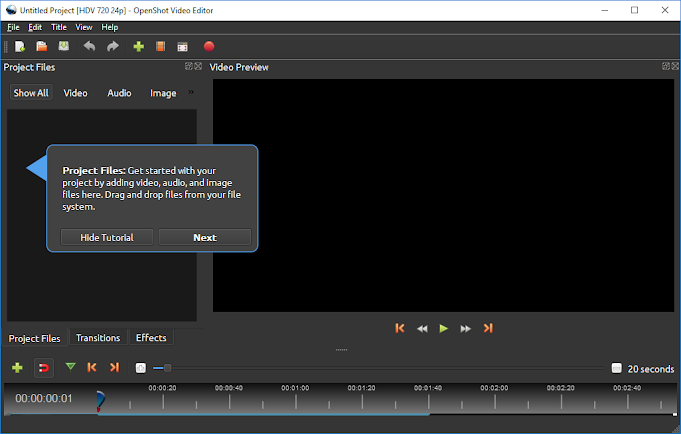Viewport: 681px width, 434px height.
Task: Switch to the Transitions tab
Action: 98,338
